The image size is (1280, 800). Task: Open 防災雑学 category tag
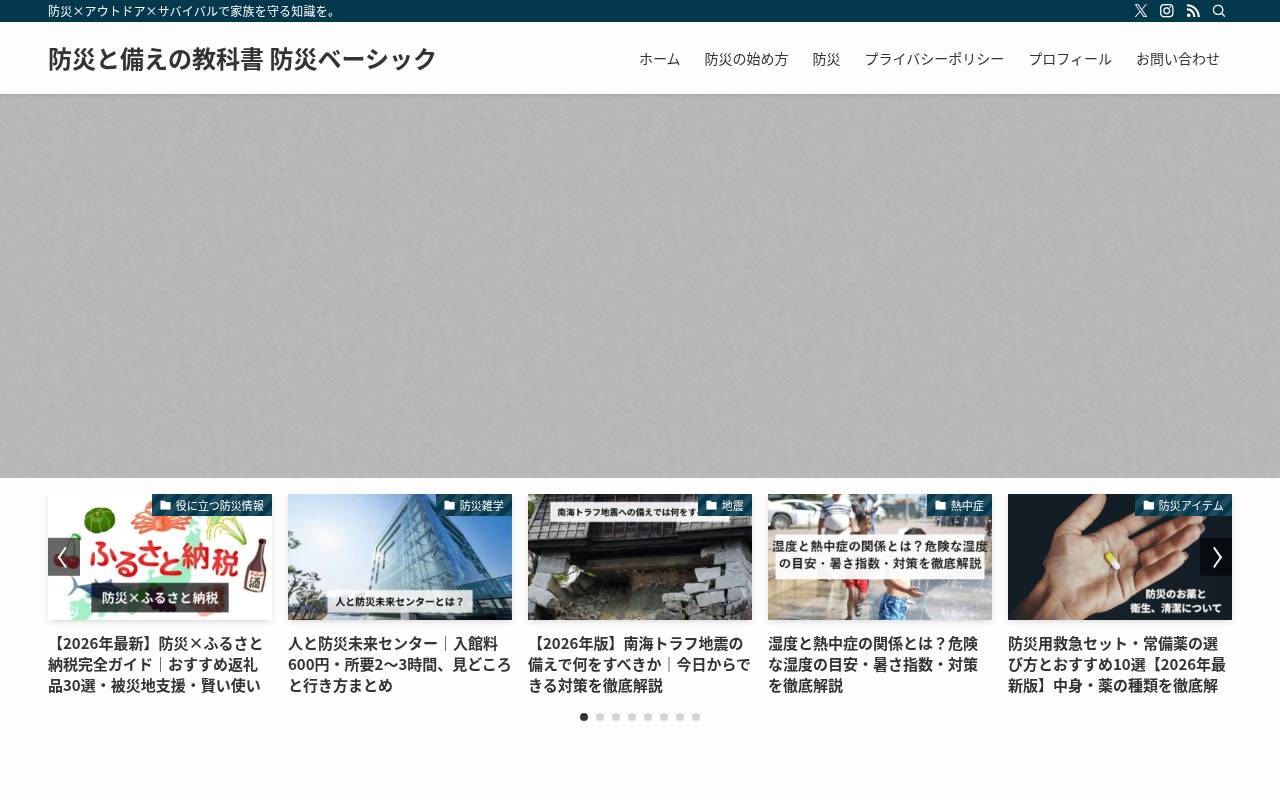click(x=474, y=505)
